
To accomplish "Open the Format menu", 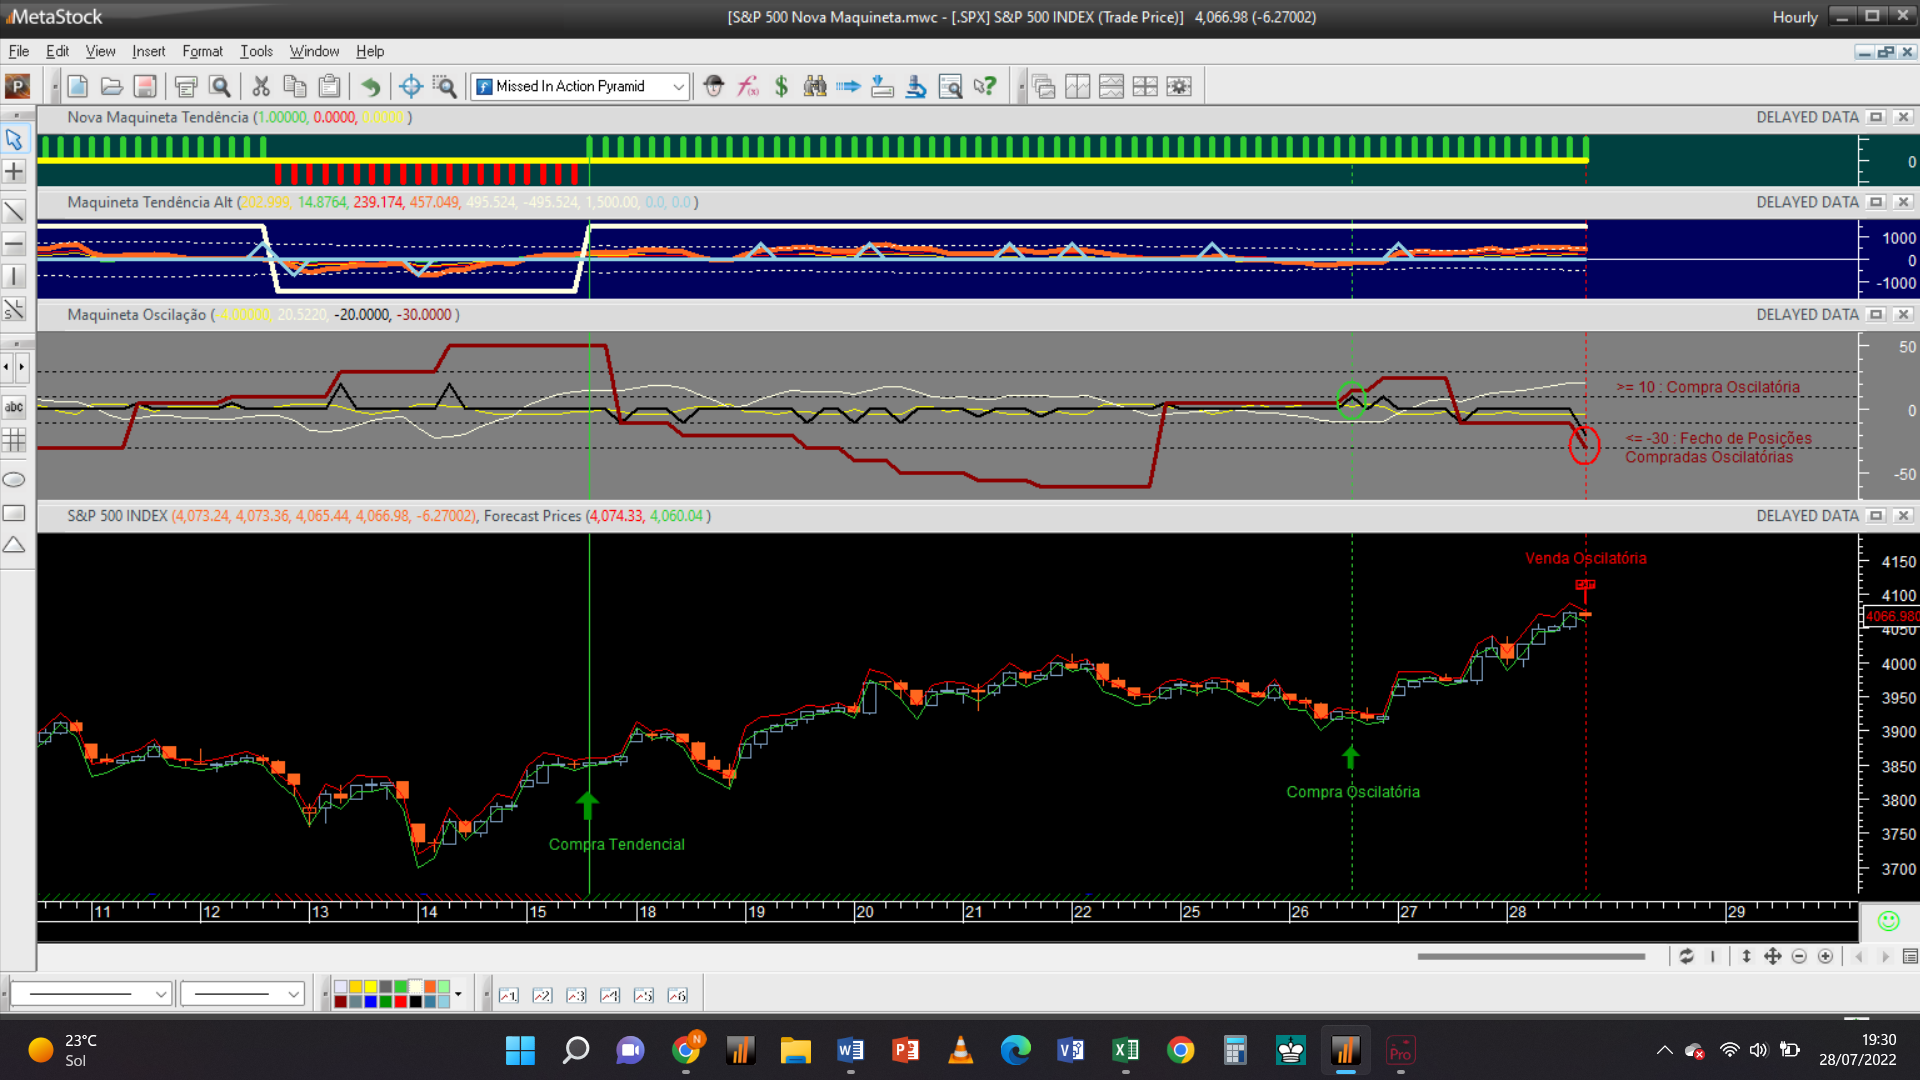I will point(202,51).
